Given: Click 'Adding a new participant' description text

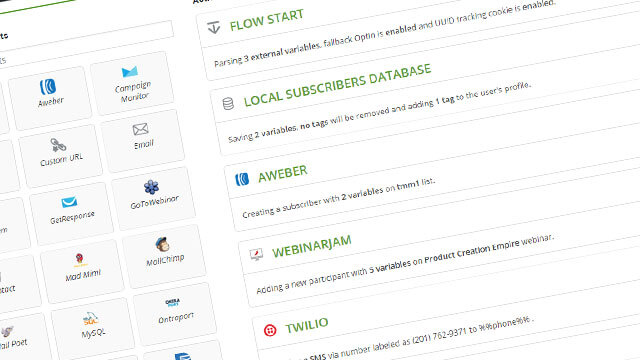Looking at the screenshot, I should 405,264.
